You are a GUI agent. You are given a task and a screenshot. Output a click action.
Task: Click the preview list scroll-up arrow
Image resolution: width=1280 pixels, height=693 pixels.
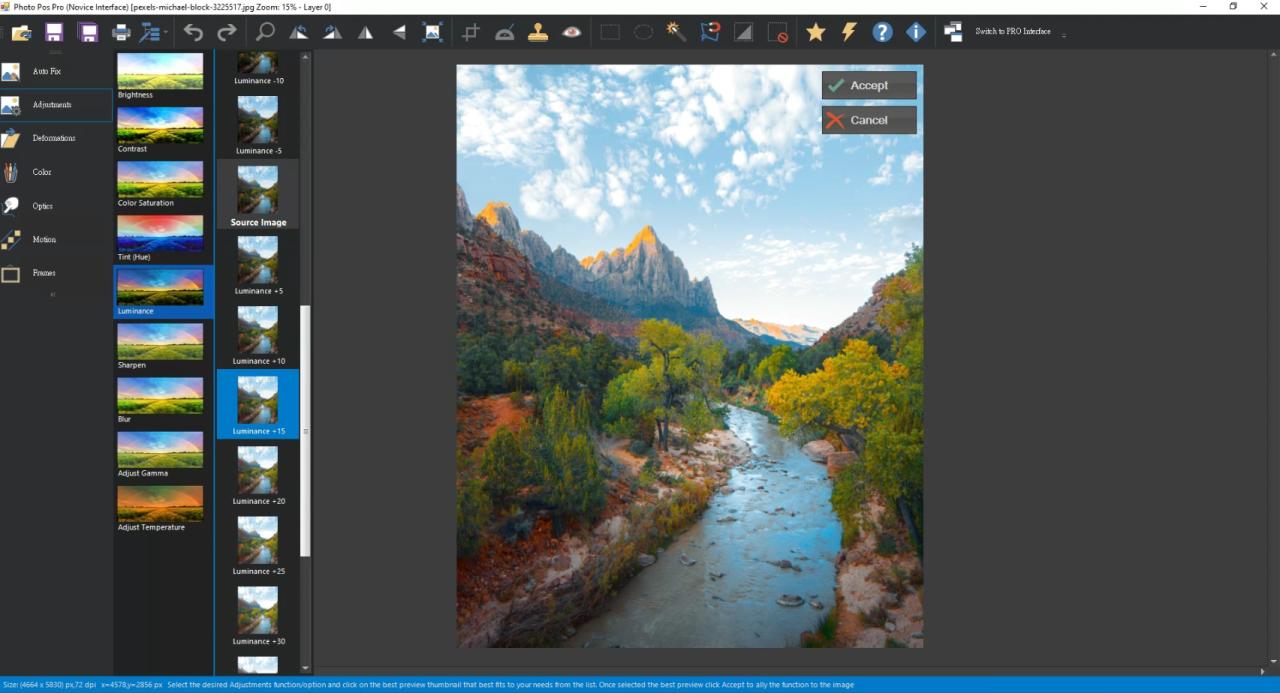tap(305, 57)
